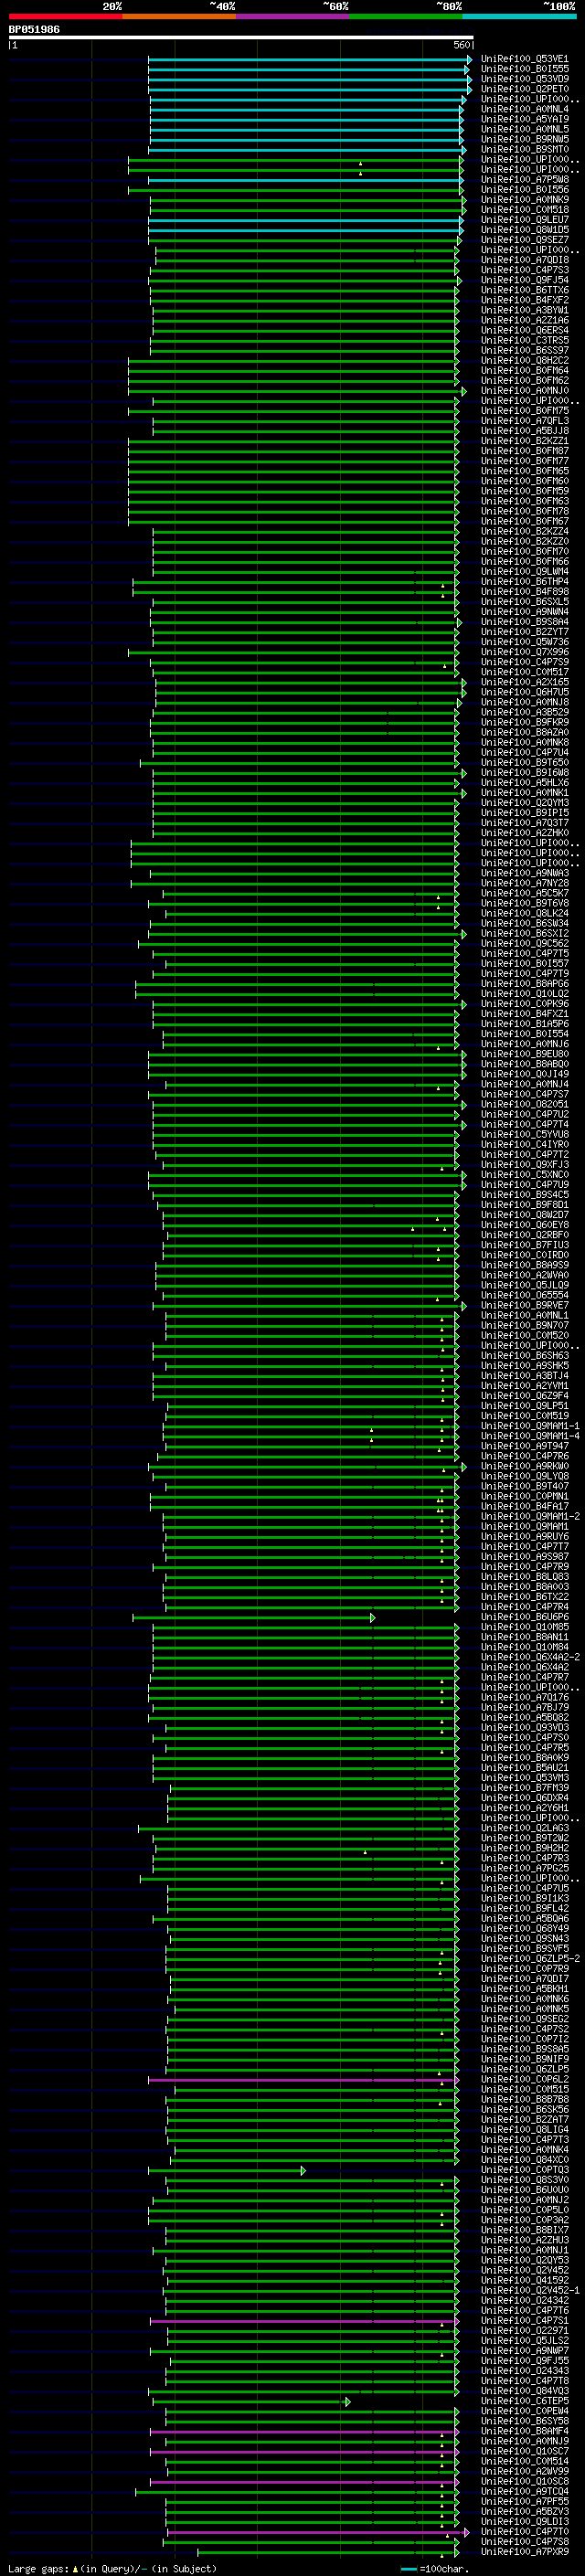Select label UniRef100_C0M518
585x2576 pixels.
(x=524, y=210)
